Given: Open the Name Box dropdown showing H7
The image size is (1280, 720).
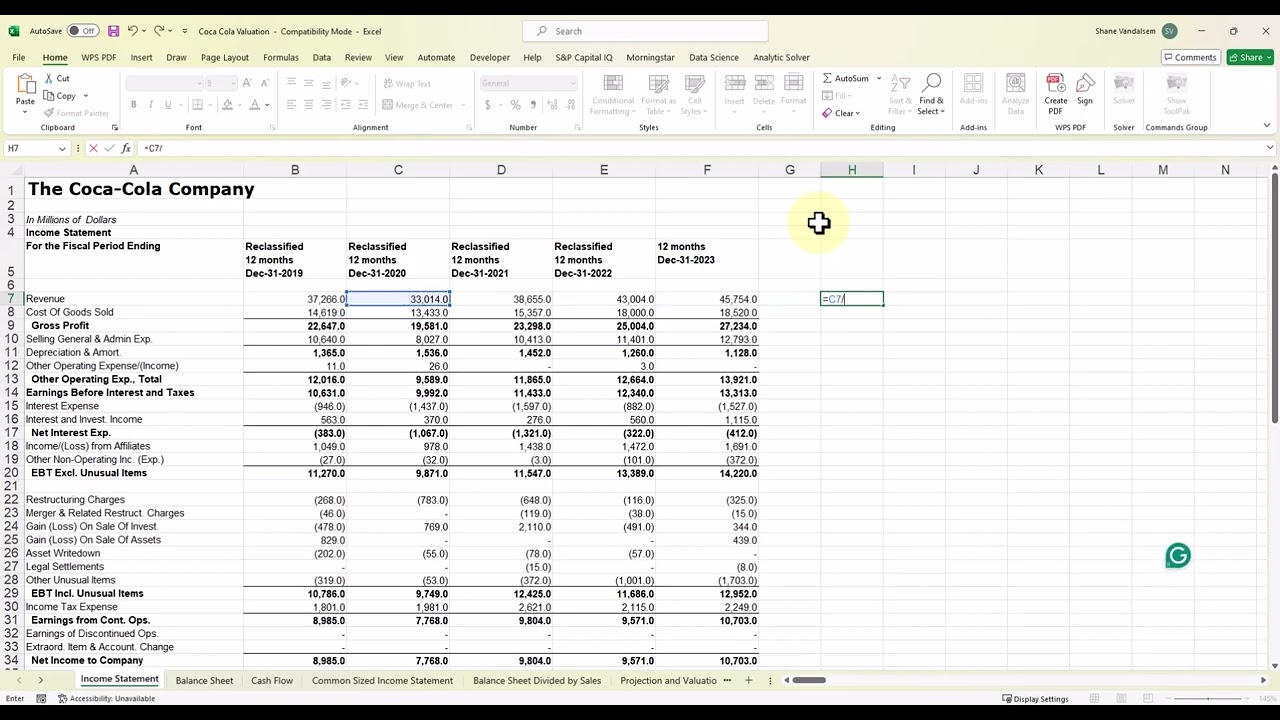Looking at the screenshot, I should [x=62, y=148].
